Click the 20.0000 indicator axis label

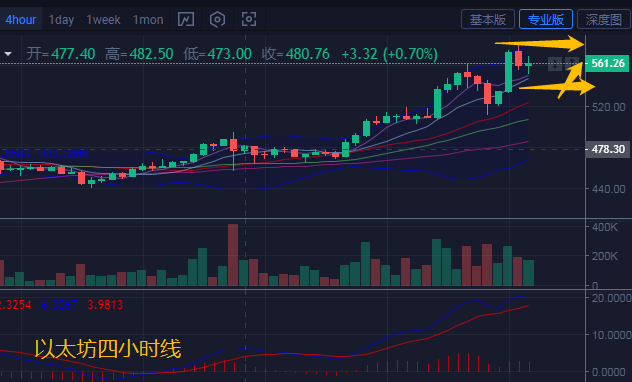[611, 298]
